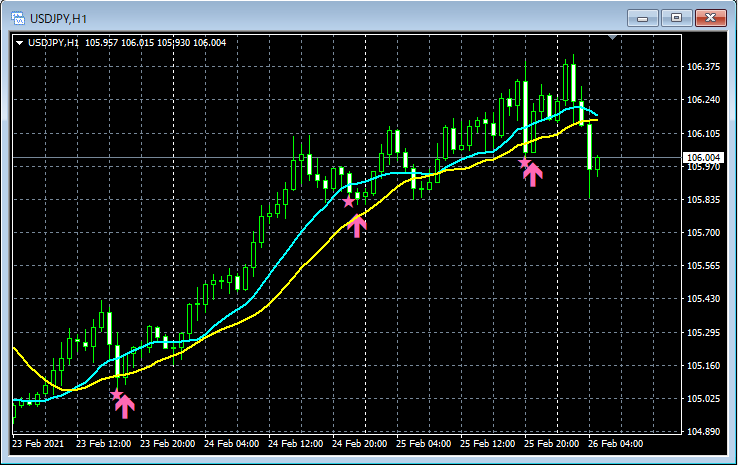This screenshot has width=739, height=465.
Task: Click the pink up arrow near 23 Feb 12:00
Action: pos(125,407)
